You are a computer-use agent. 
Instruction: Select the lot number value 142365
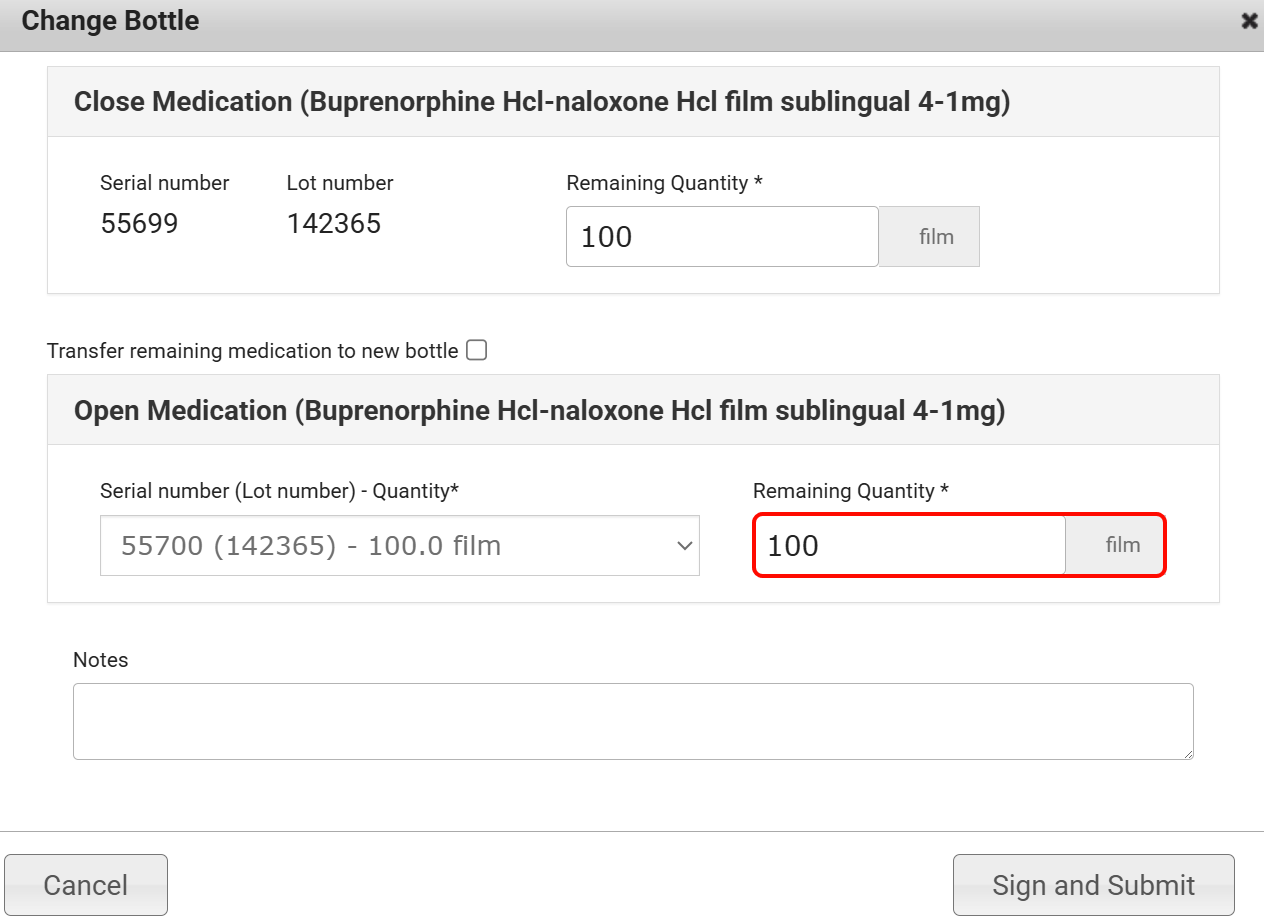click(x=334, y=224)
